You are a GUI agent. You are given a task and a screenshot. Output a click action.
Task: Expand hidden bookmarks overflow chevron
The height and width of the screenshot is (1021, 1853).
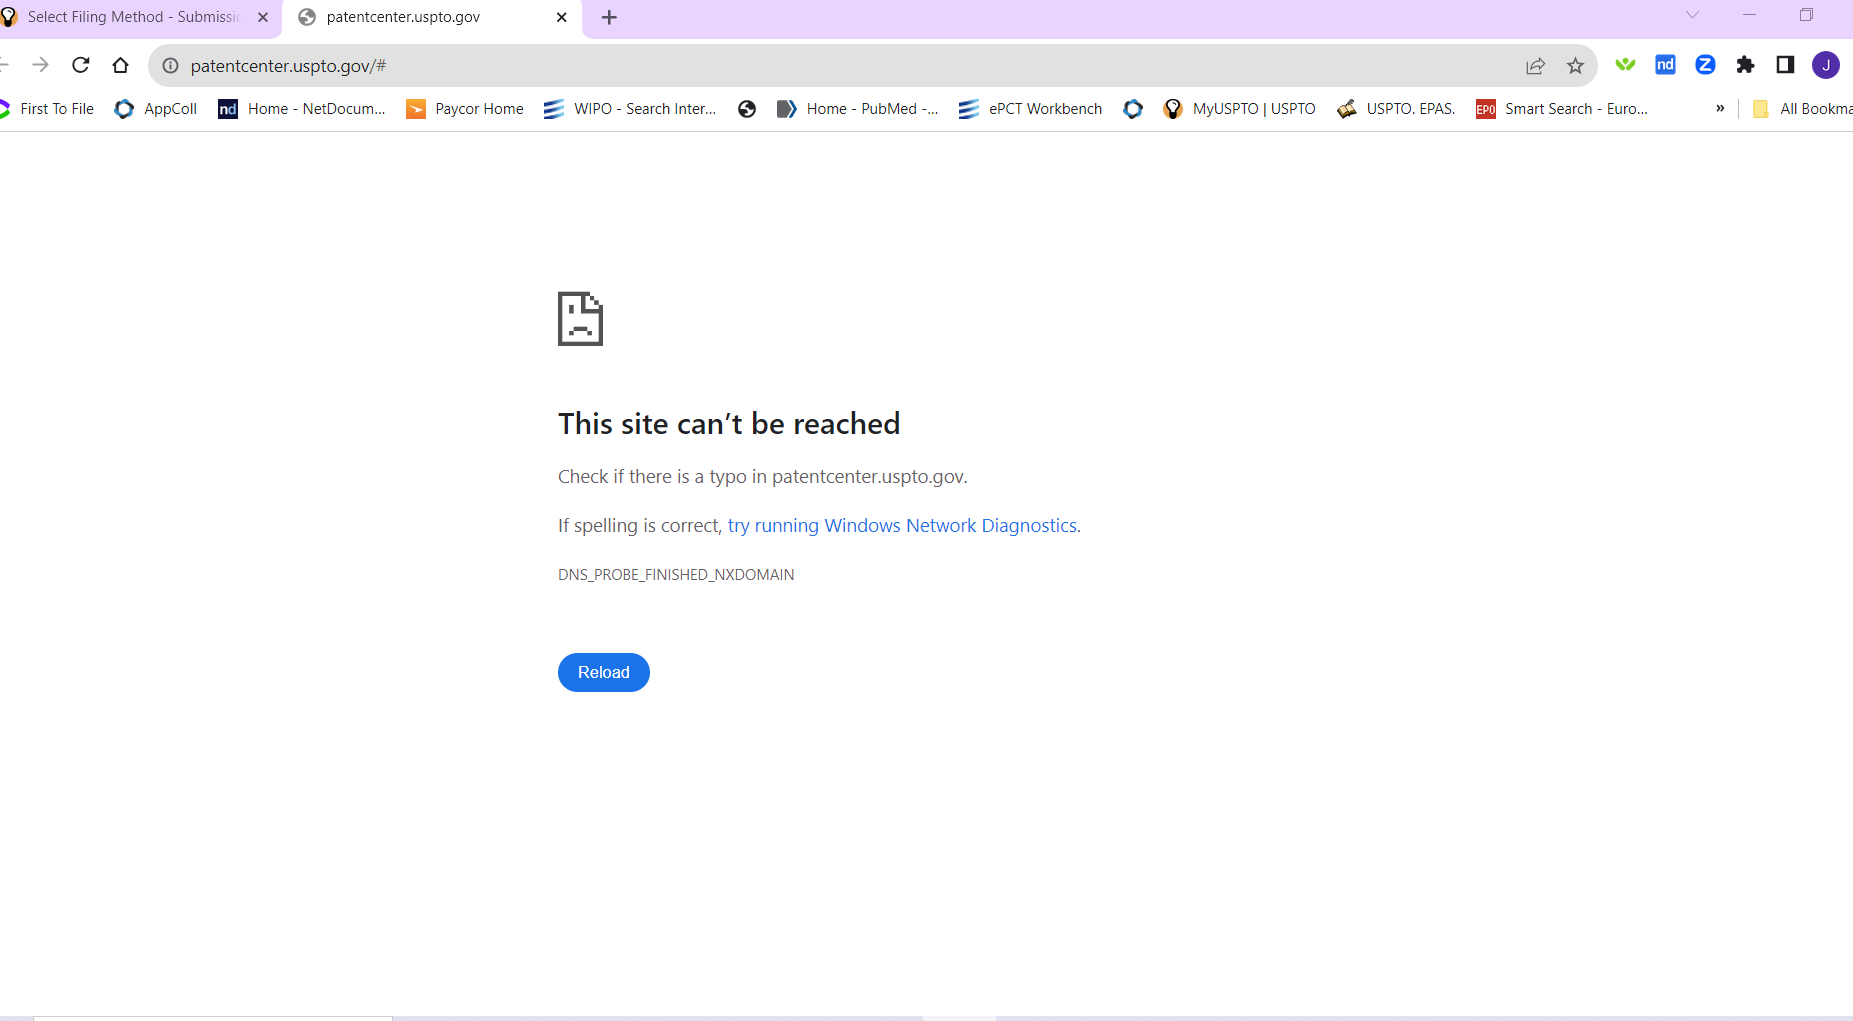[1720, 109]
